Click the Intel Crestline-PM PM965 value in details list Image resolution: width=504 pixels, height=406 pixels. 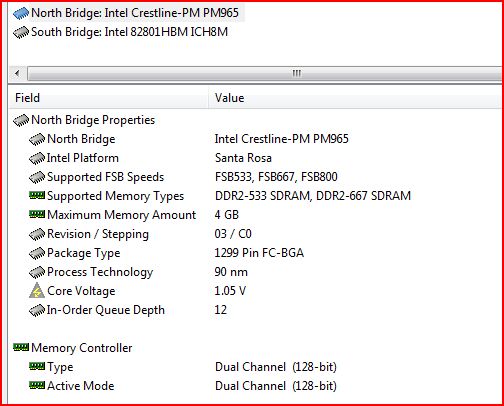coord(281,139)
